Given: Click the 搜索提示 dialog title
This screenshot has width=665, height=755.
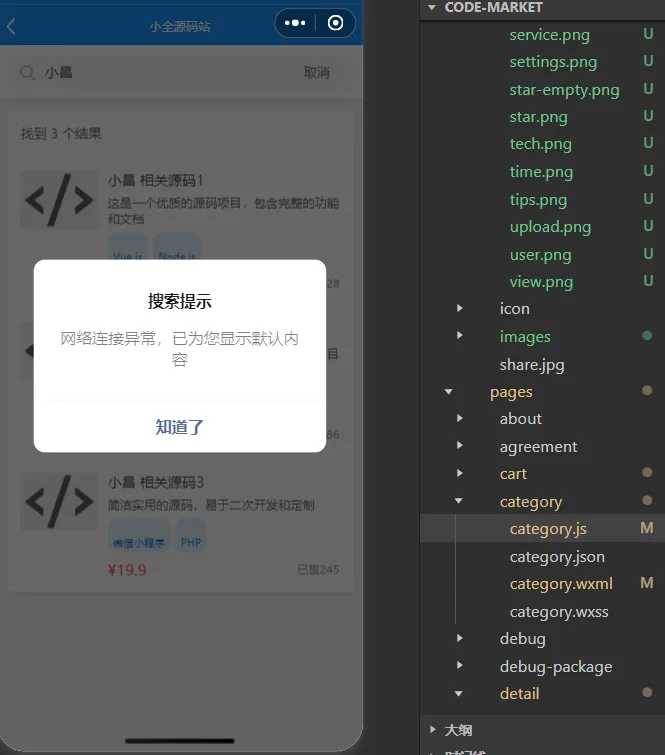Looking at the screenshot, I should coord(180,301).
